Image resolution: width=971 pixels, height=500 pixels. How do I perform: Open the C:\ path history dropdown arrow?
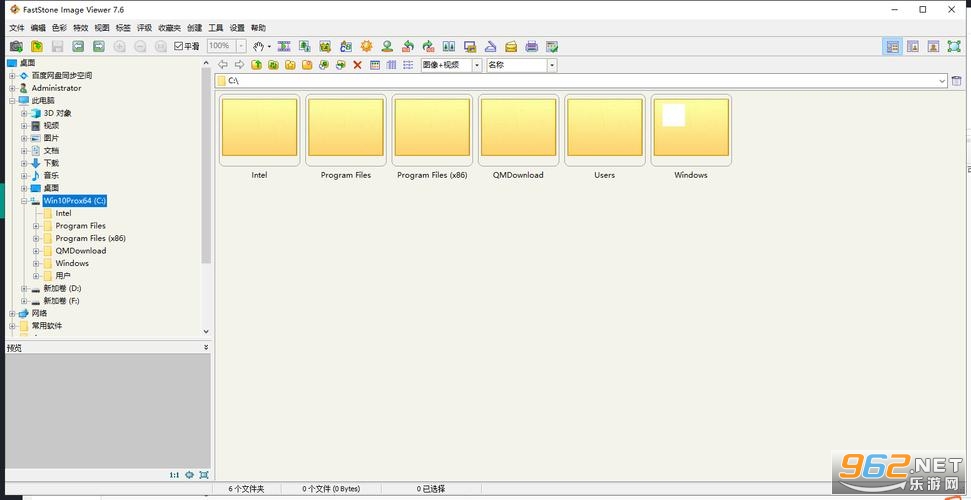coord(943,81)
